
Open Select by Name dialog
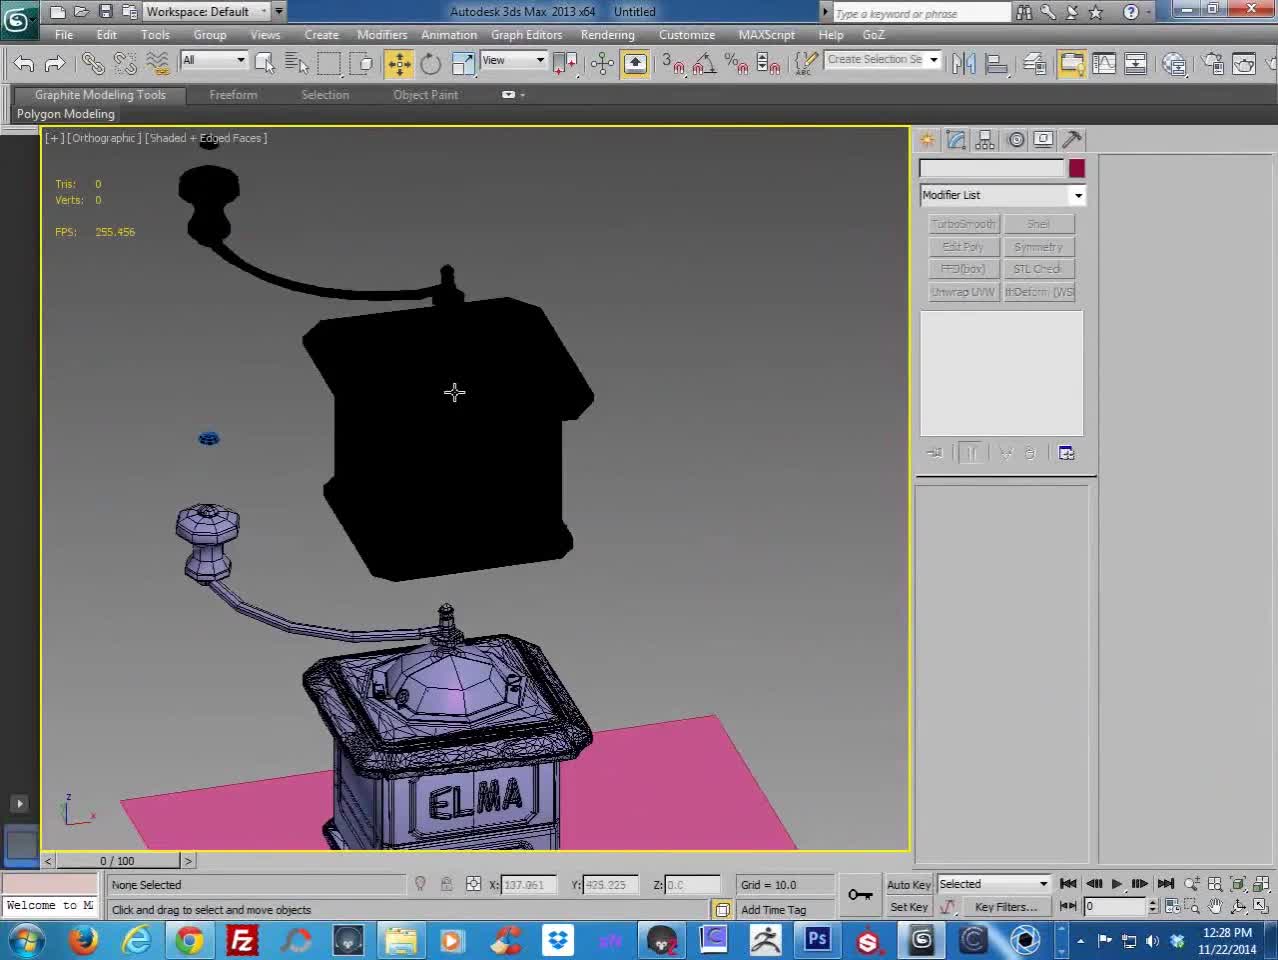(297, 64)
